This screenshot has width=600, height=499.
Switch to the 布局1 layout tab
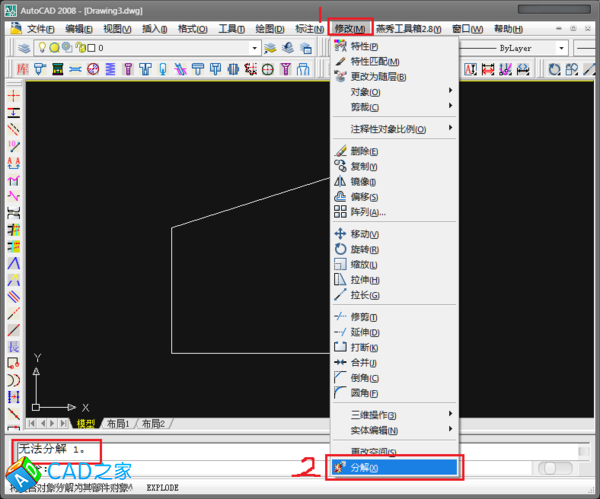(119, 424)
